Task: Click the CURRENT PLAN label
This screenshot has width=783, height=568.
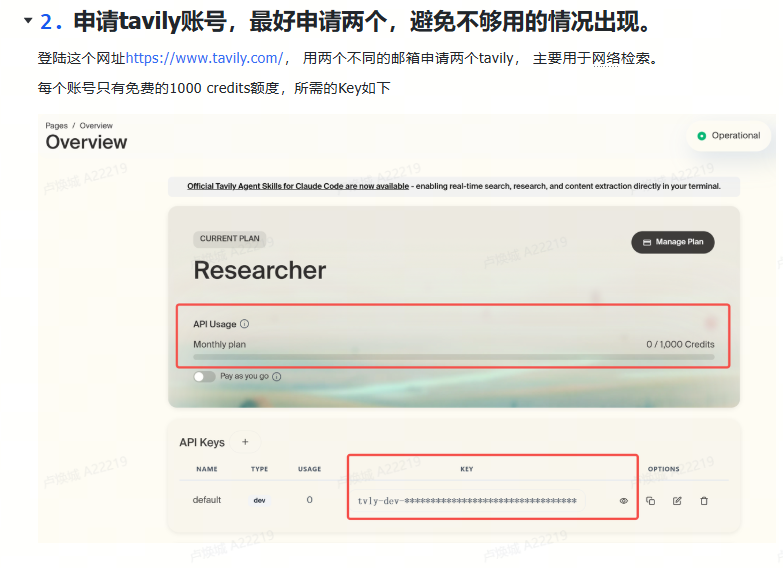Action: (x=230, y=239)
